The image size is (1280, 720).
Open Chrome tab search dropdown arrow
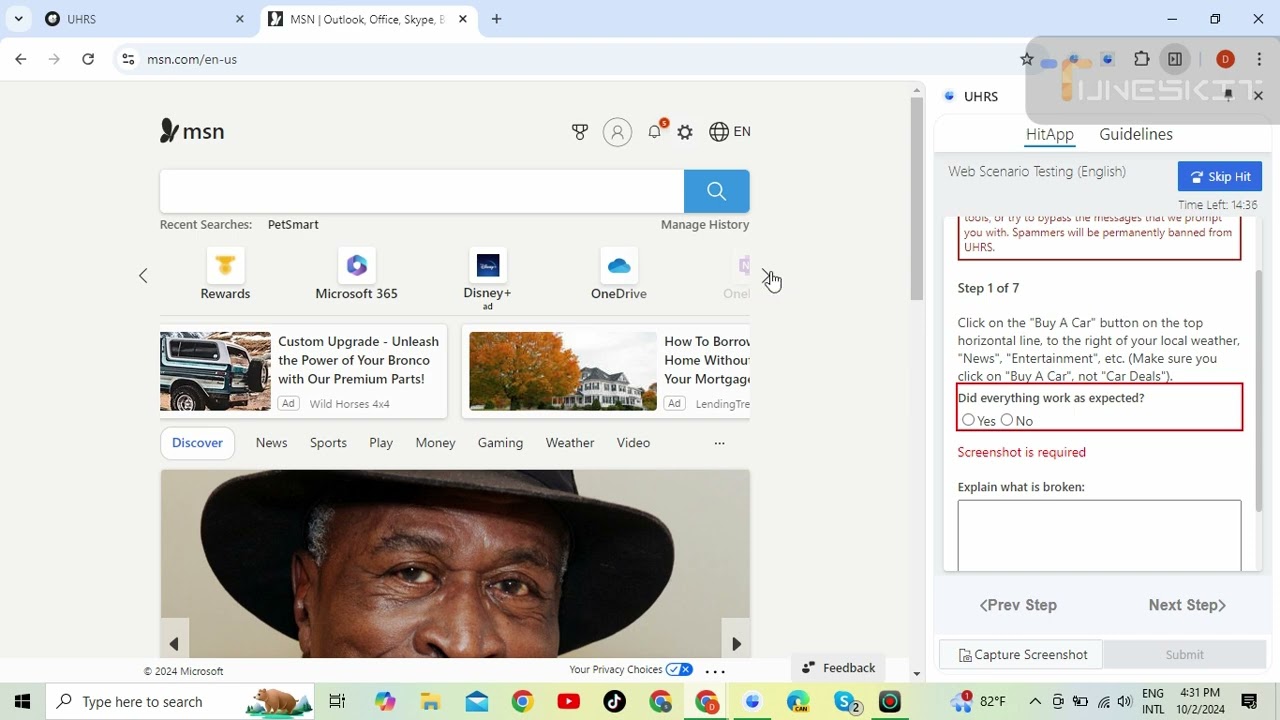(18, 19)
